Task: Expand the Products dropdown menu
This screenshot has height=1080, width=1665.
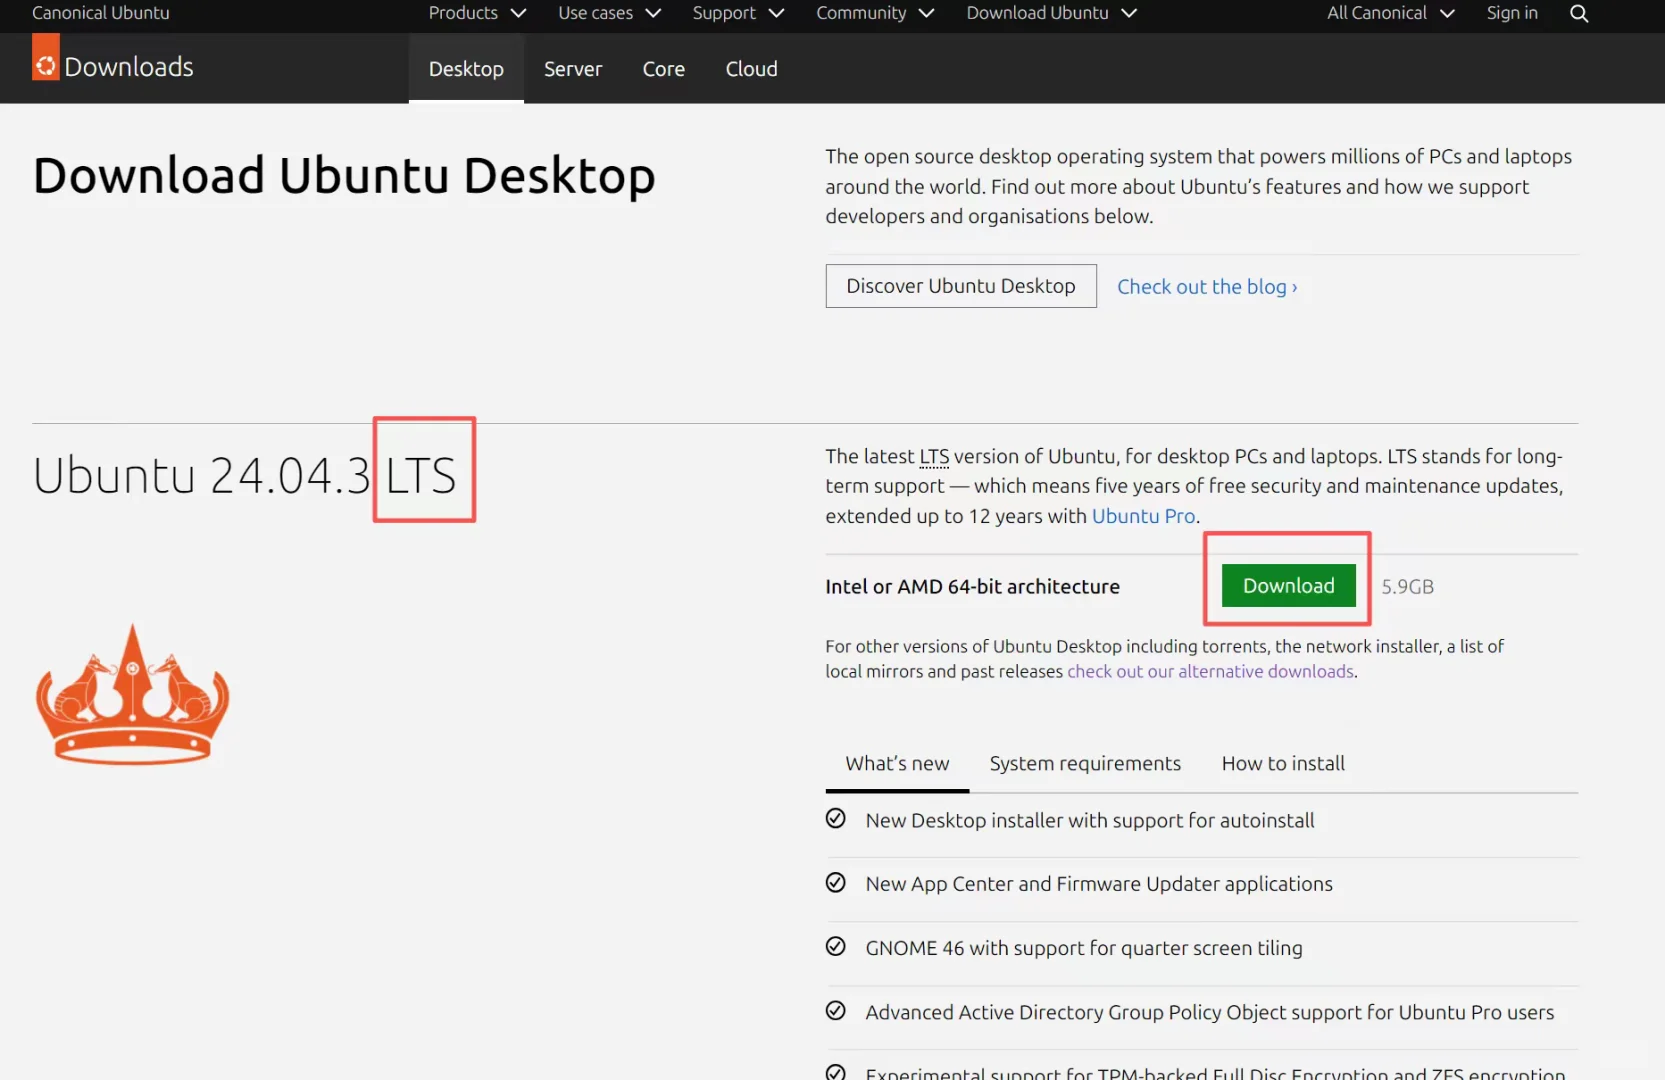Action: coord(477,13)
